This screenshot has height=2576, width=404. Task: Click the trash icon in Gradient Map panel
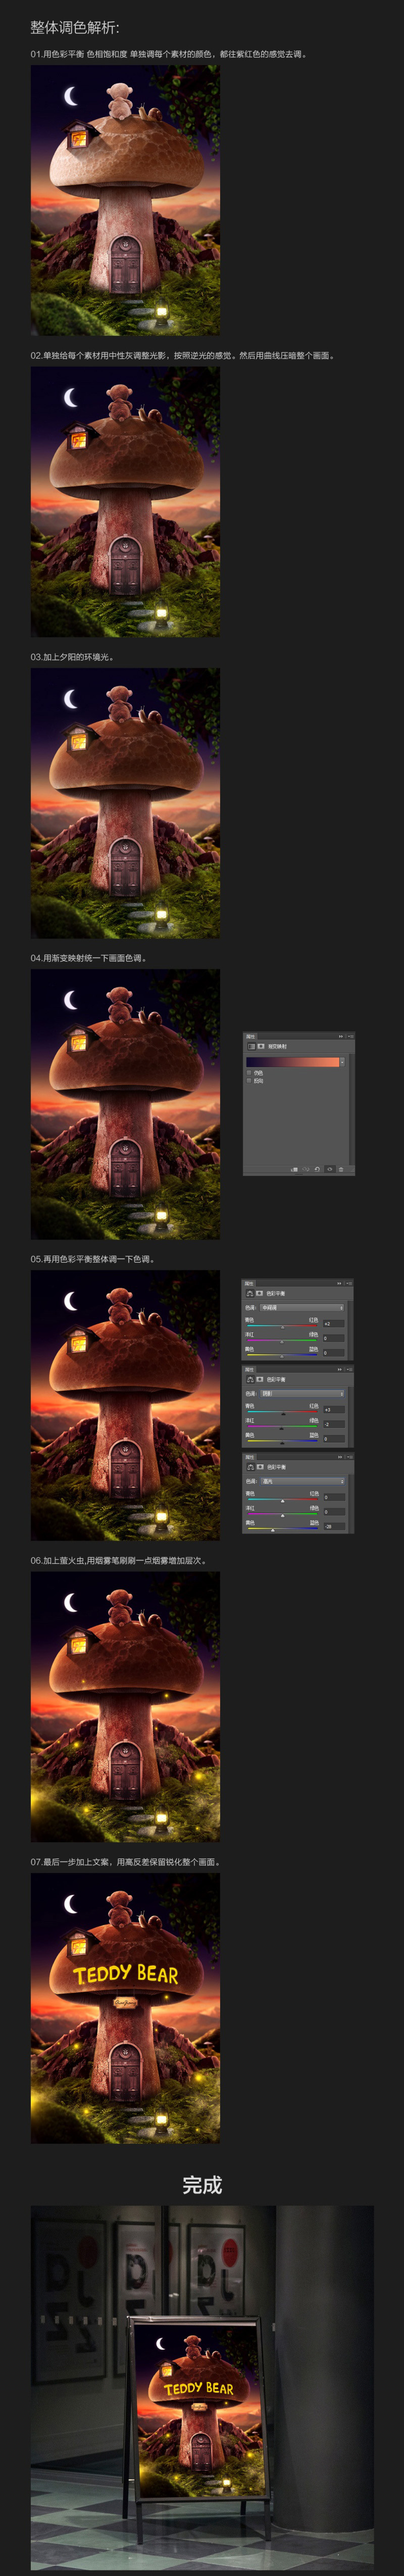(x=341, y=1169)
